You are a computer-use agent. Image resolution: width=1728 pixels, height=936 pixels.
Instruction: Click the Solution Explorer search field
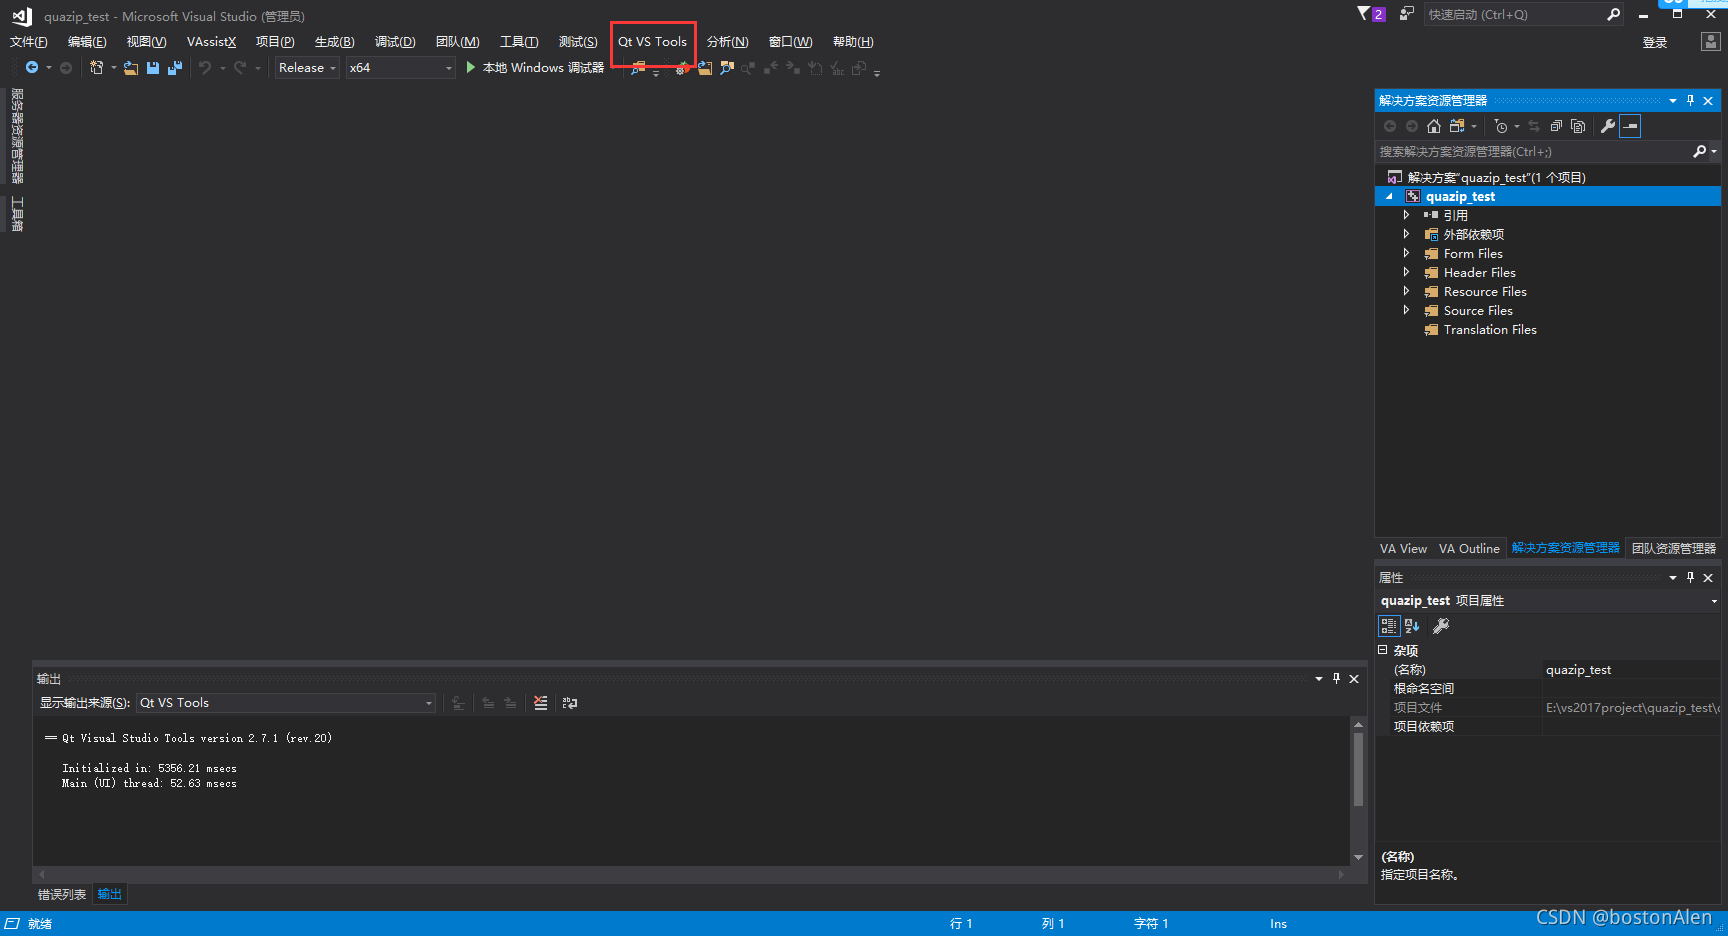click(x=1533, y=152)
